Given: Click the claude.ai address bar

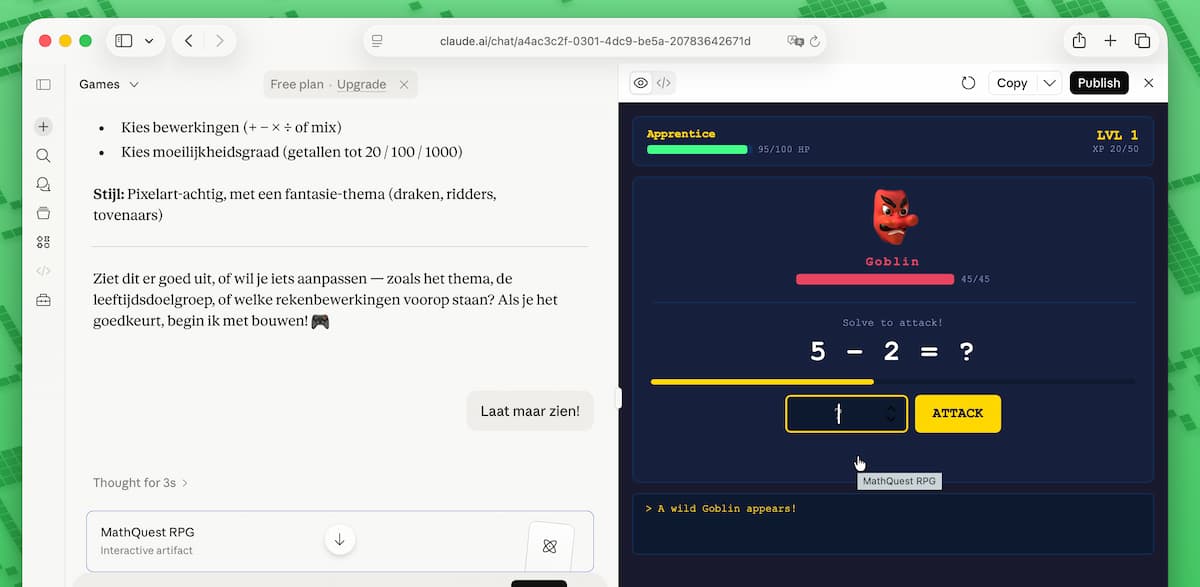Looking at the screenshot, I should pyautogui.click(x=595, y=41).
